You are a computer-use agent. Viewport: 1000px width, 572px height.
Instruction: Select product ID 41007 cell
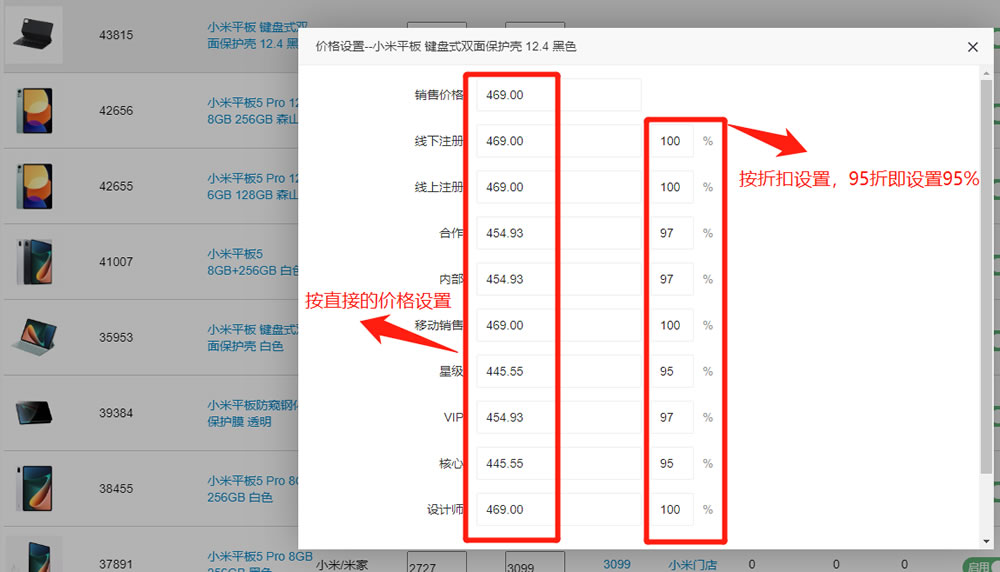click(116, 262)
